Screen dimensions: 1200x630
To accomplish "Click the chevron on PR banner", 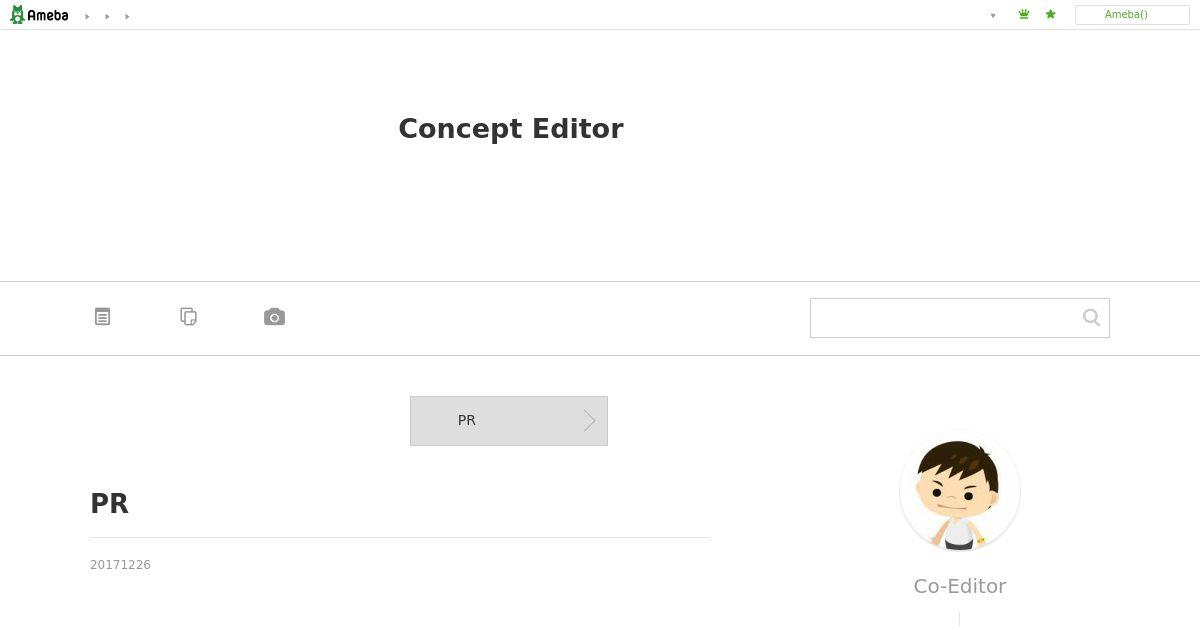I will [x=590, y=421].
